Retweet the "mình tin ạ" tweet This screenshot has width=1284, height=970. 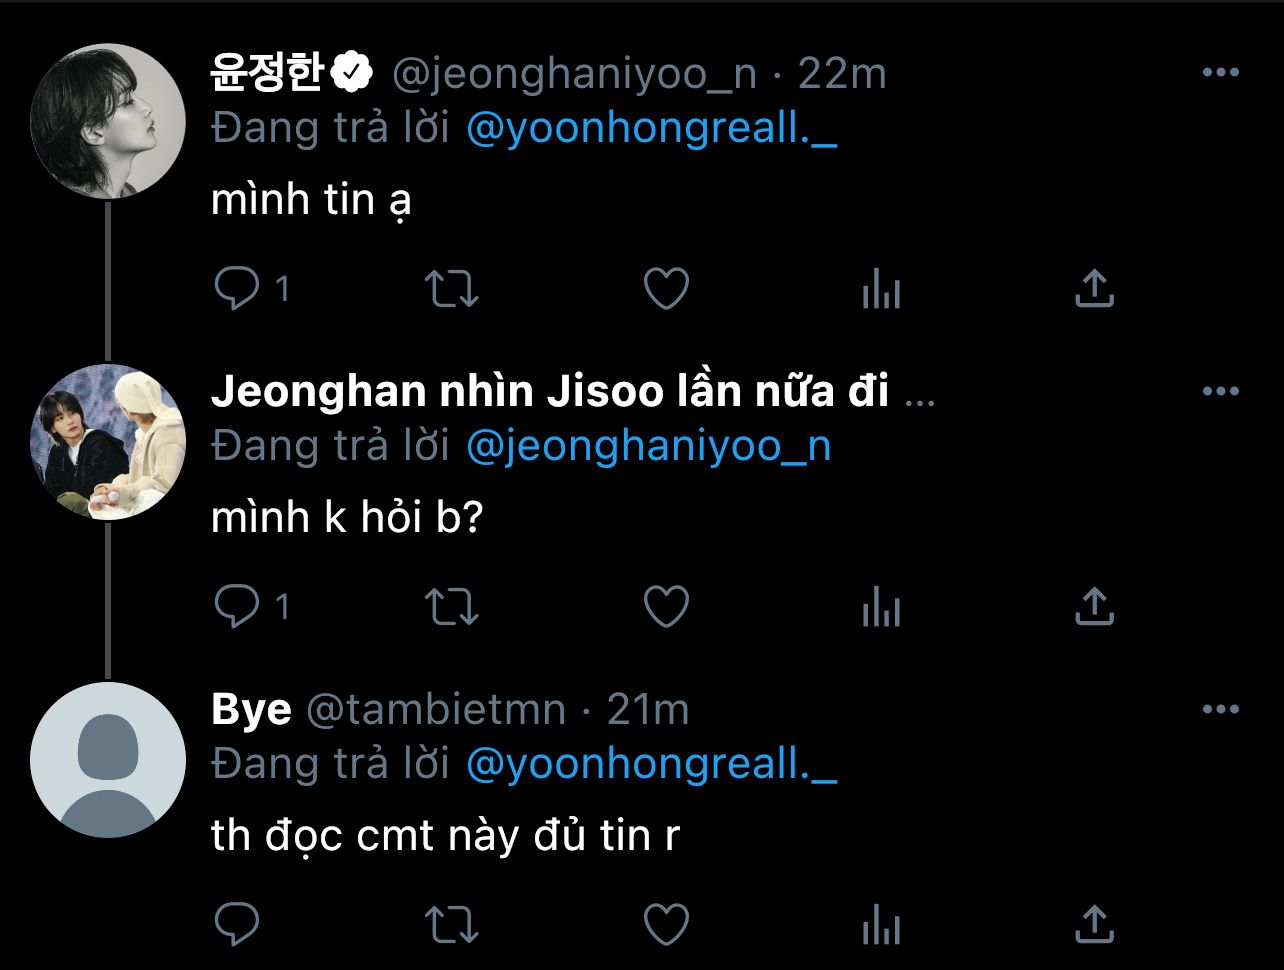452,289
